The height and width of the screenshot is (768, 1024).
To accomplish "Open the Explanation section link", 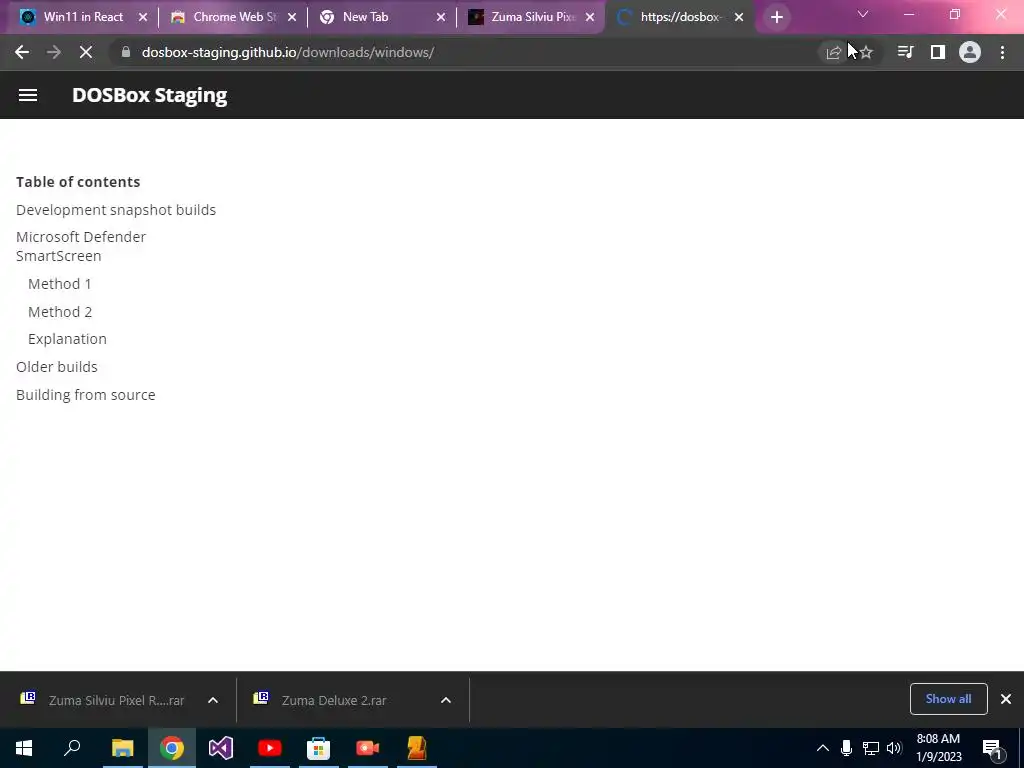I will [x=67, y=339].
